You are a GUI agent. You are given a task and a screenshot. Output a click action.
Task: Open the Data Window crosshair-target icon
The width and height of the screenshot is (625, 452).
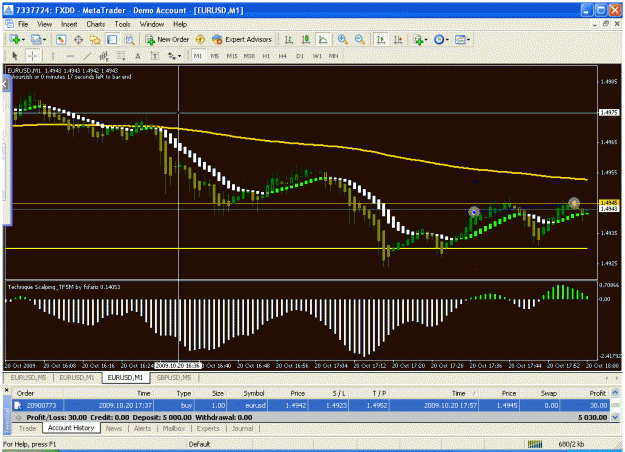[x=78, y=39]
